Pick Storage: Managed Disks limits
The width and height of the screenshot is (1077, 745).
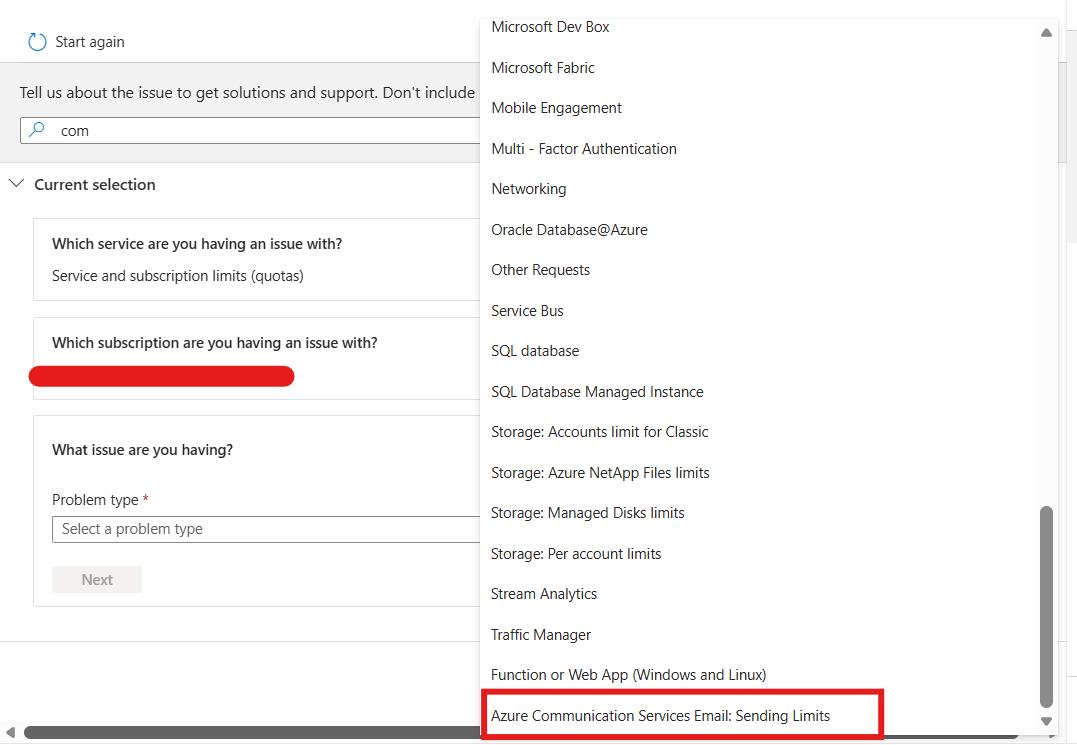(587, 514)
